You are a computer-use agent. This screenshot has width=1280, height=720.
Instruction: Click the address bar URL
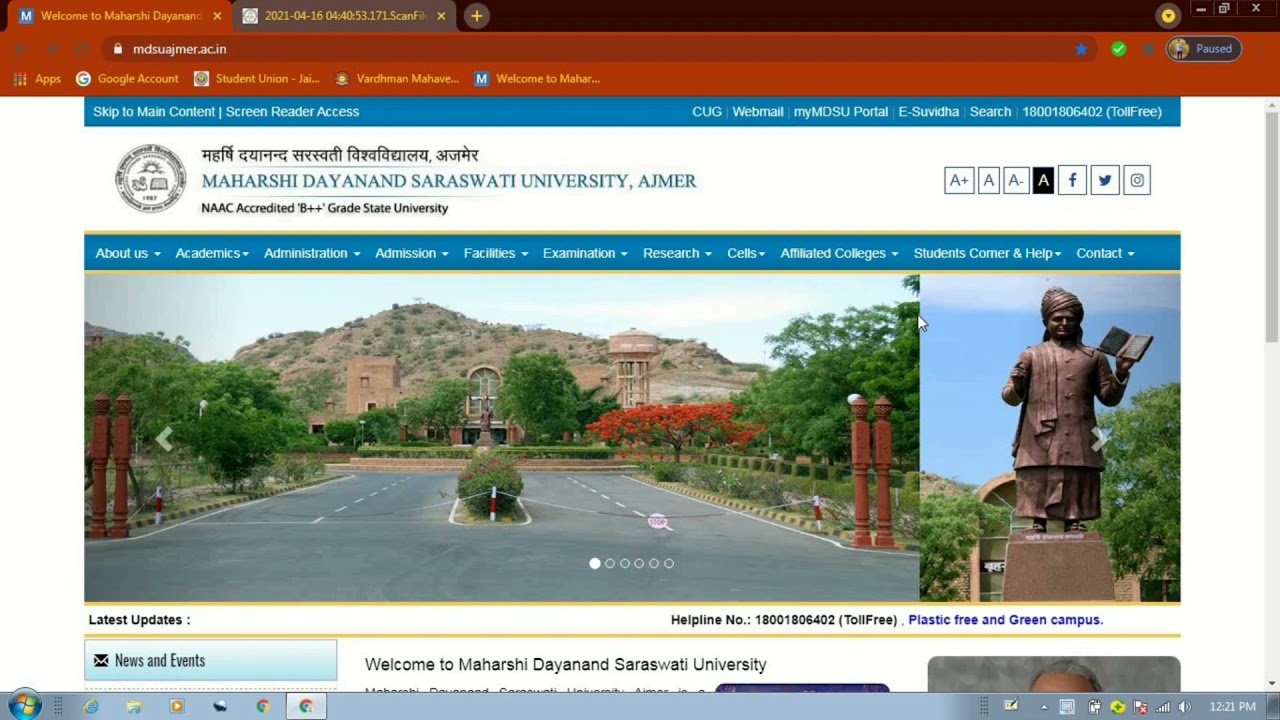point(180,49)
